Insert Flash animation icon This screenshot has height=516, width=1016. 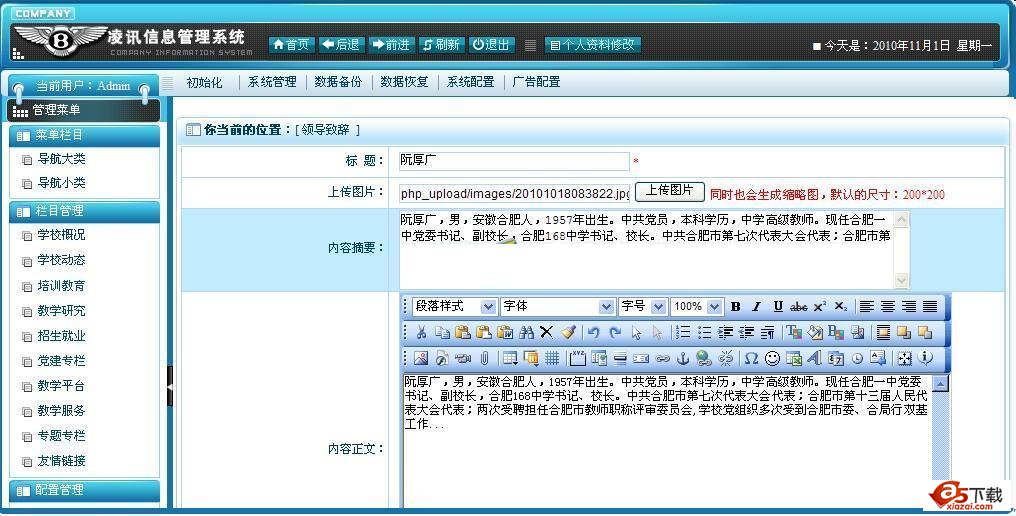(x=442, y=358)
